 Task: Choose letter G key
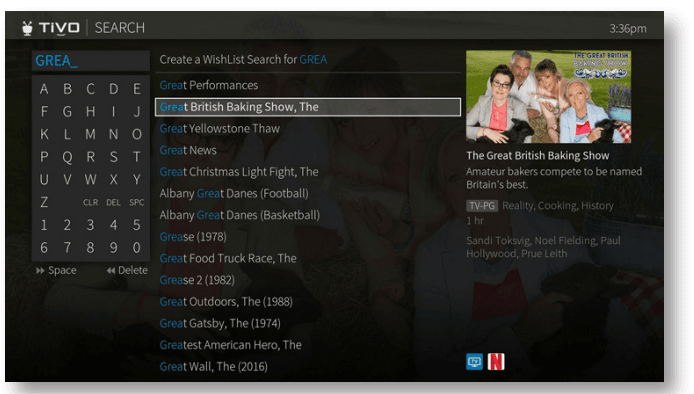(x=67, y=112)
